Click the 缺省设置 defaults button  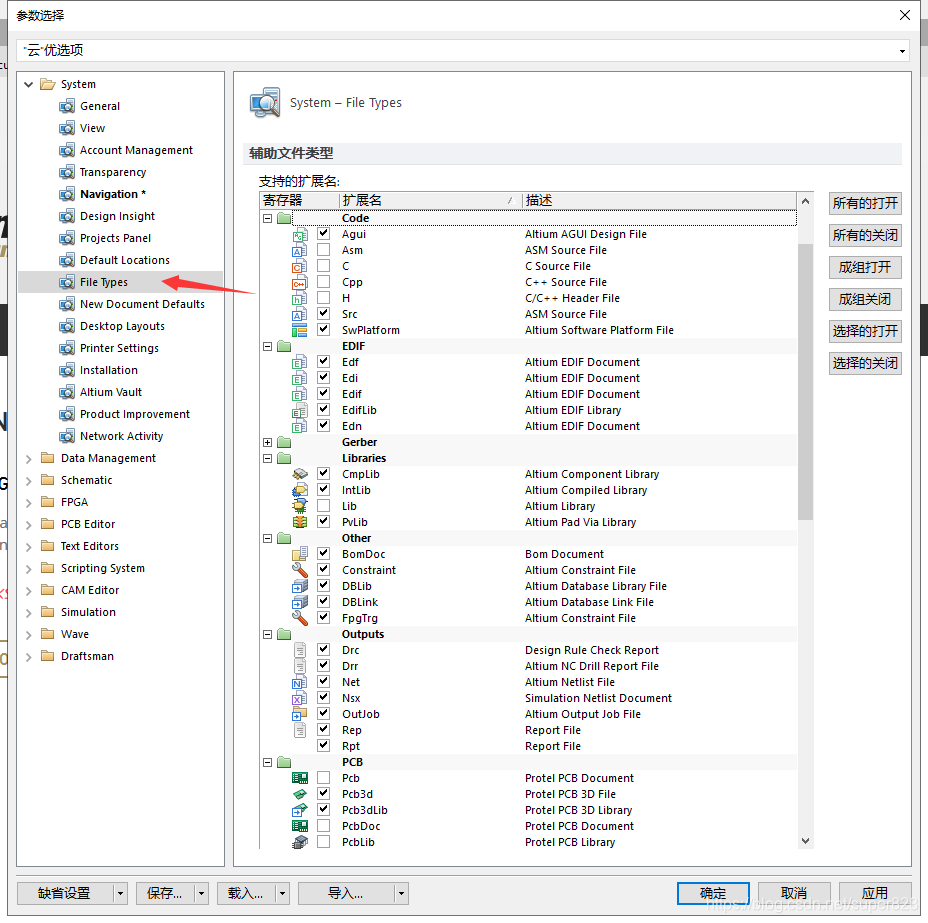point(65,893)
